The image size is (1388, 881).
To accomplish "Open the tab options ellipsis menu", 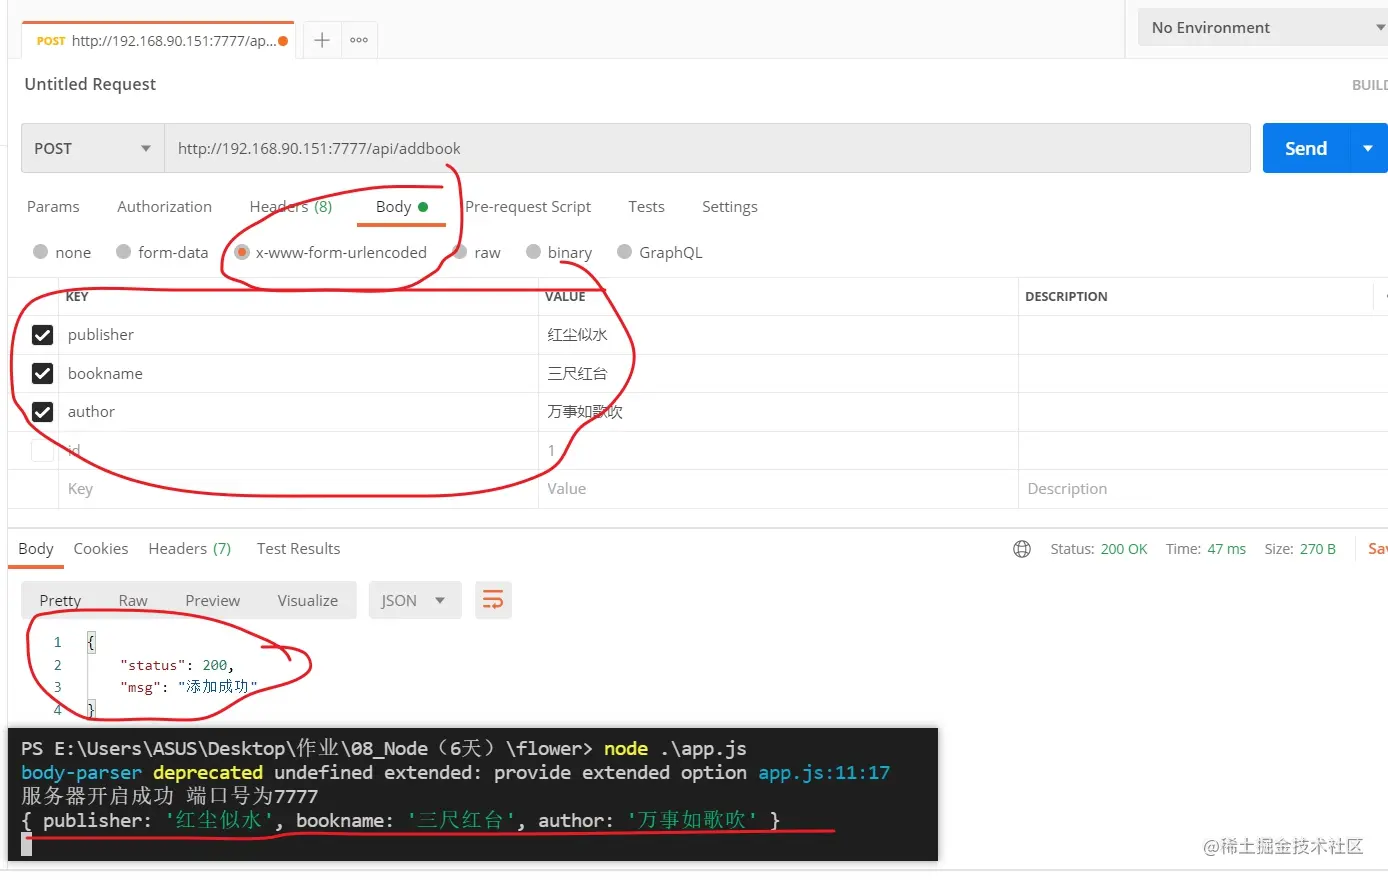I will [359, 40].
